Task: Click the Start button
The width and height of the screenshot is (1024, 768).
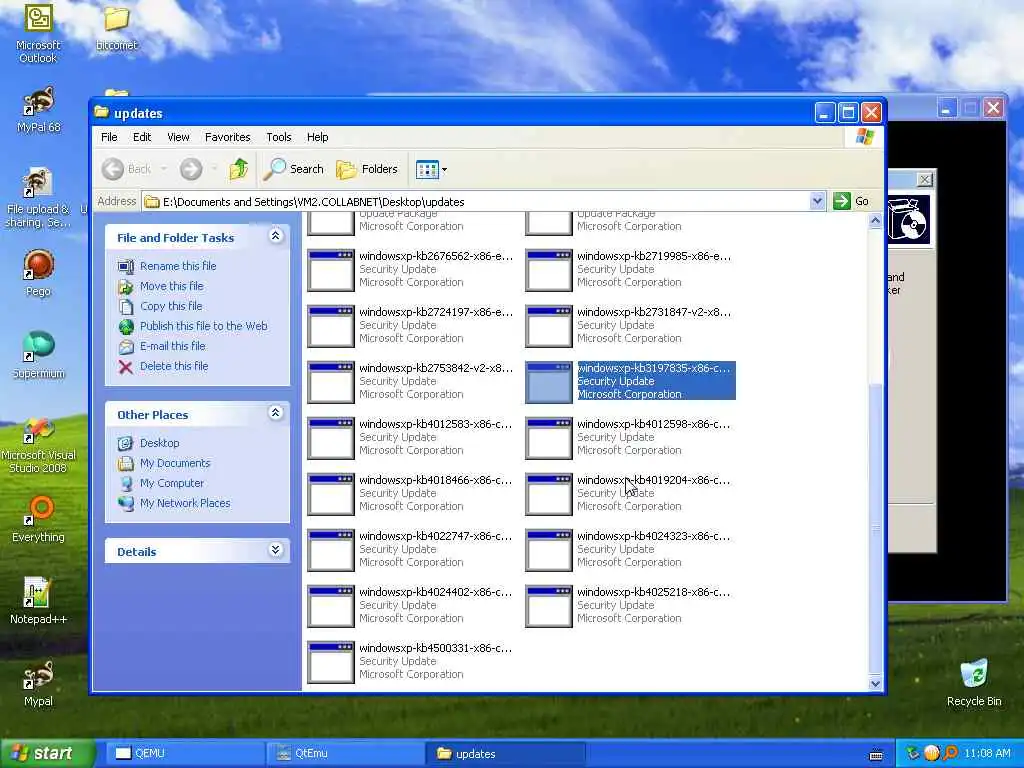Action: pyautogui.click(x=47, y=754)
